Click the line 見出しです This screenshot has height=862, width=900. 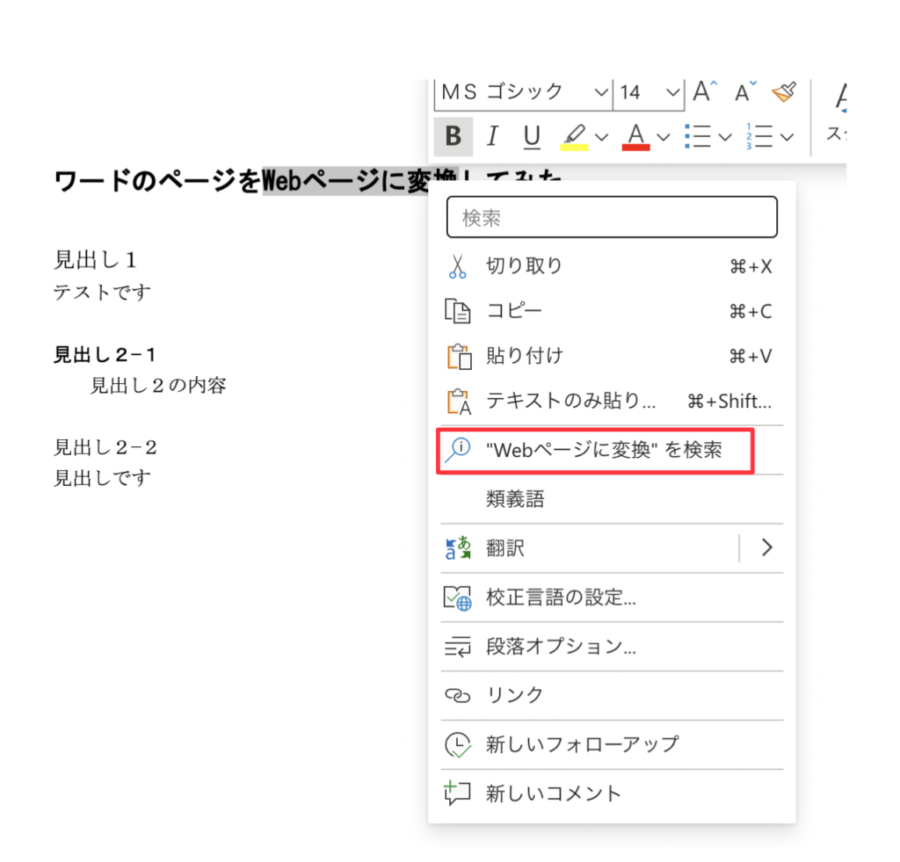point(102,478)
